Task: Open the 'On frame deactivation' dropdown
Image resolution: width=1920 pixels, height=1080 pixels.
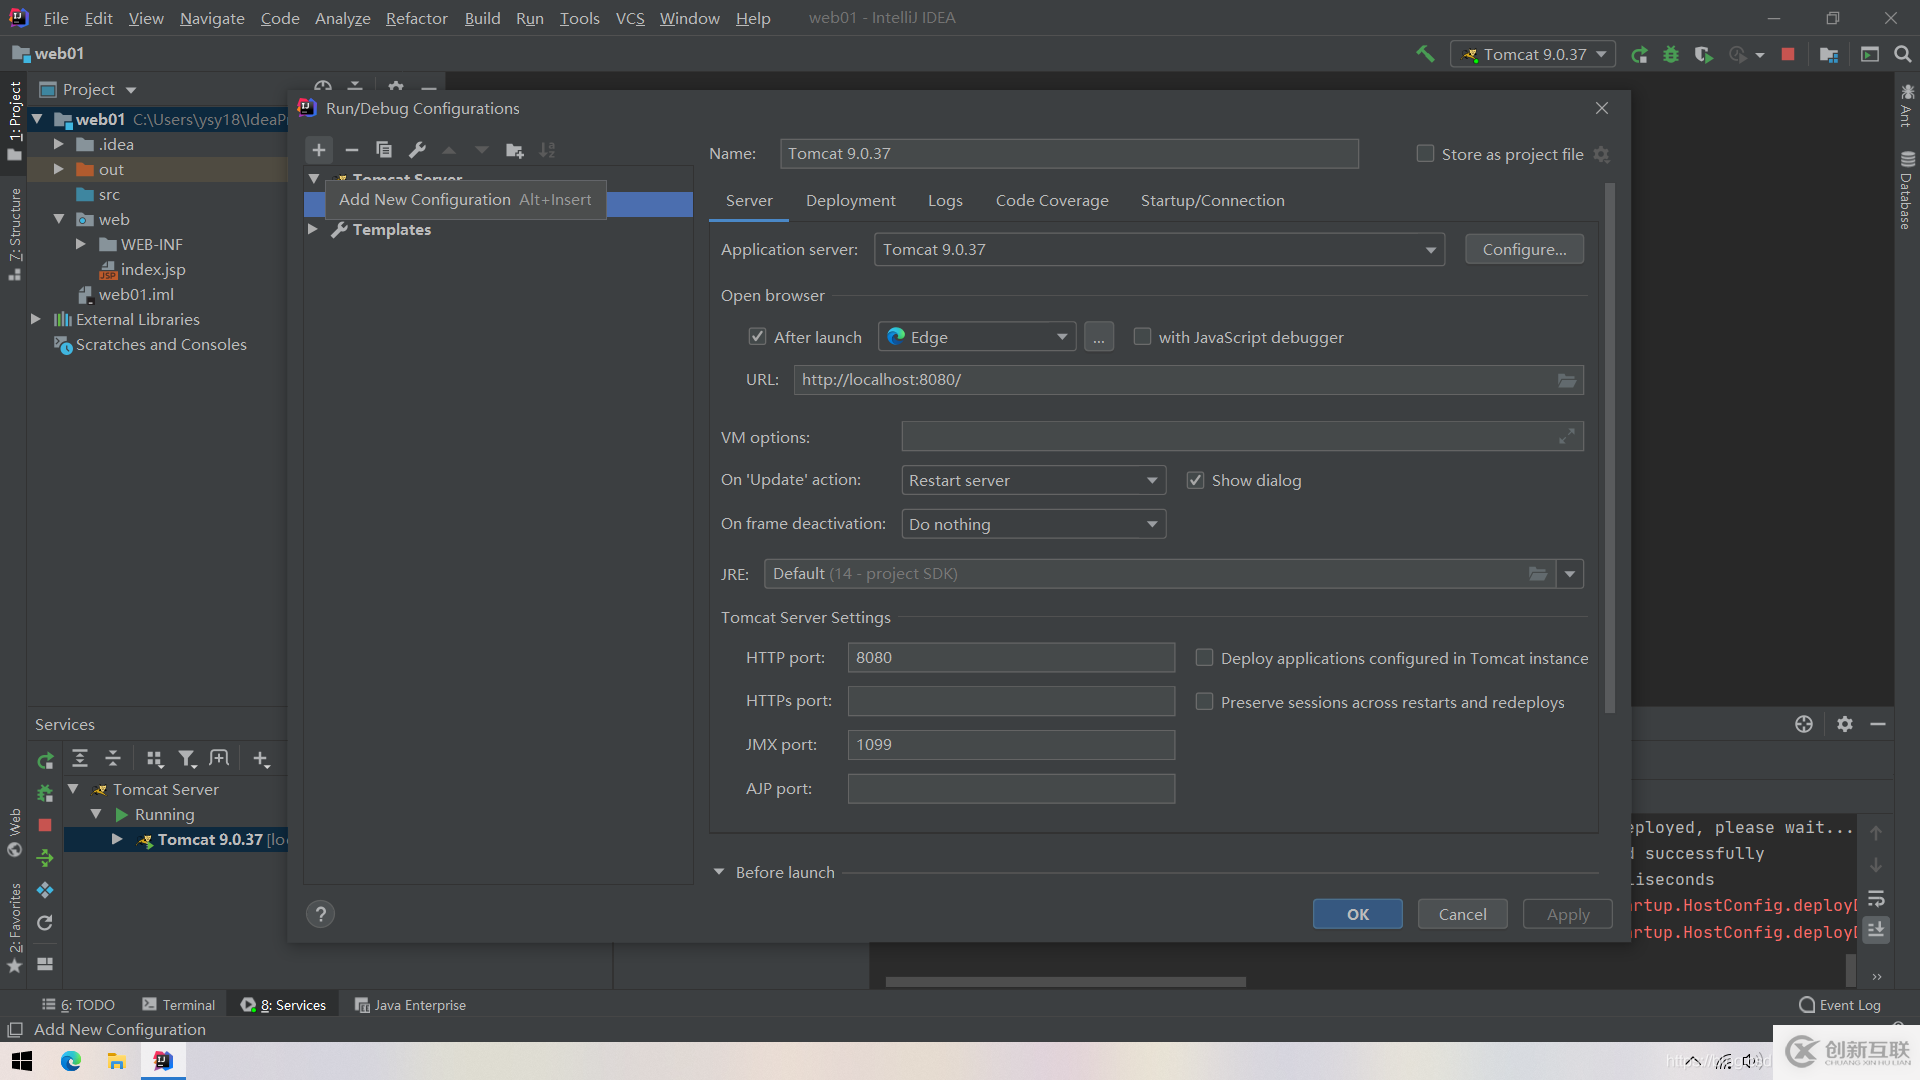Action: [x=1031, y=524]
